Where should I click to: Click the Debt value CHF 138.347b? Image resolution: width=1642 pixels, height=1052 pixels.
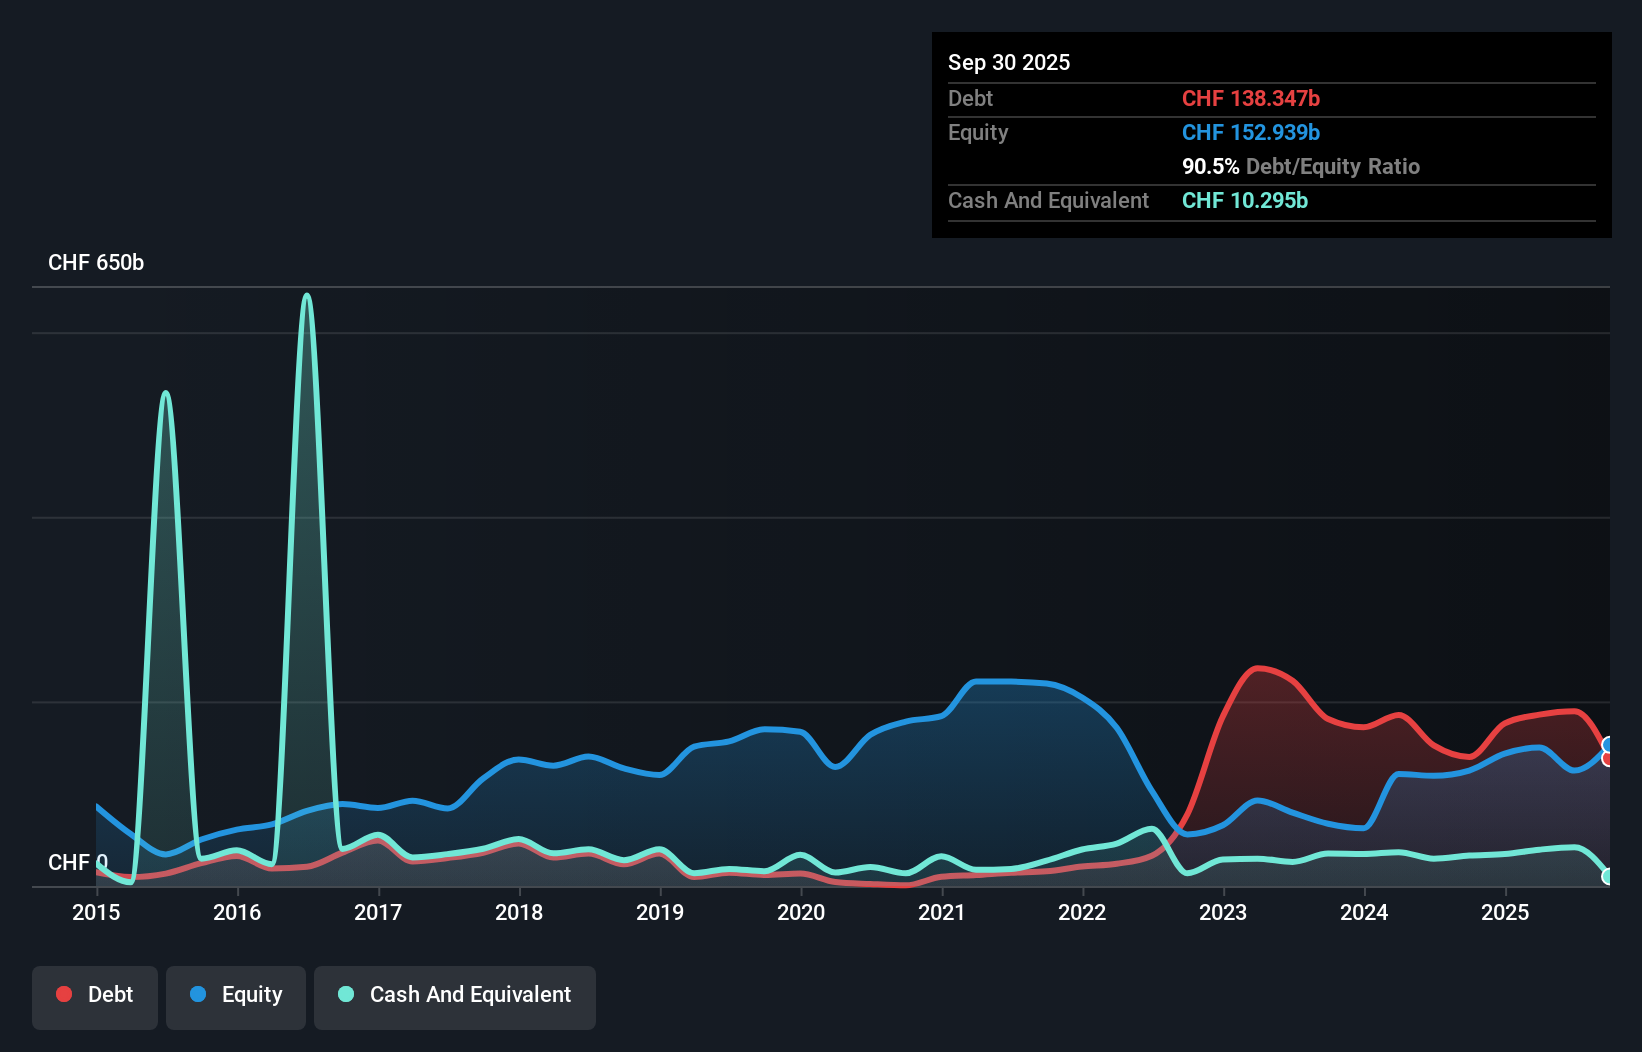click(1251, 98)
